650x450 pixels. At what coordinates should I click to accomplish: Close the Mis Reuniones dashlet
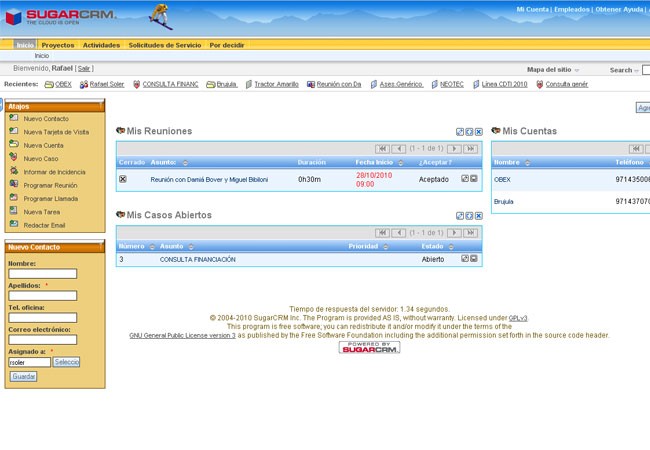coord(479,132)
